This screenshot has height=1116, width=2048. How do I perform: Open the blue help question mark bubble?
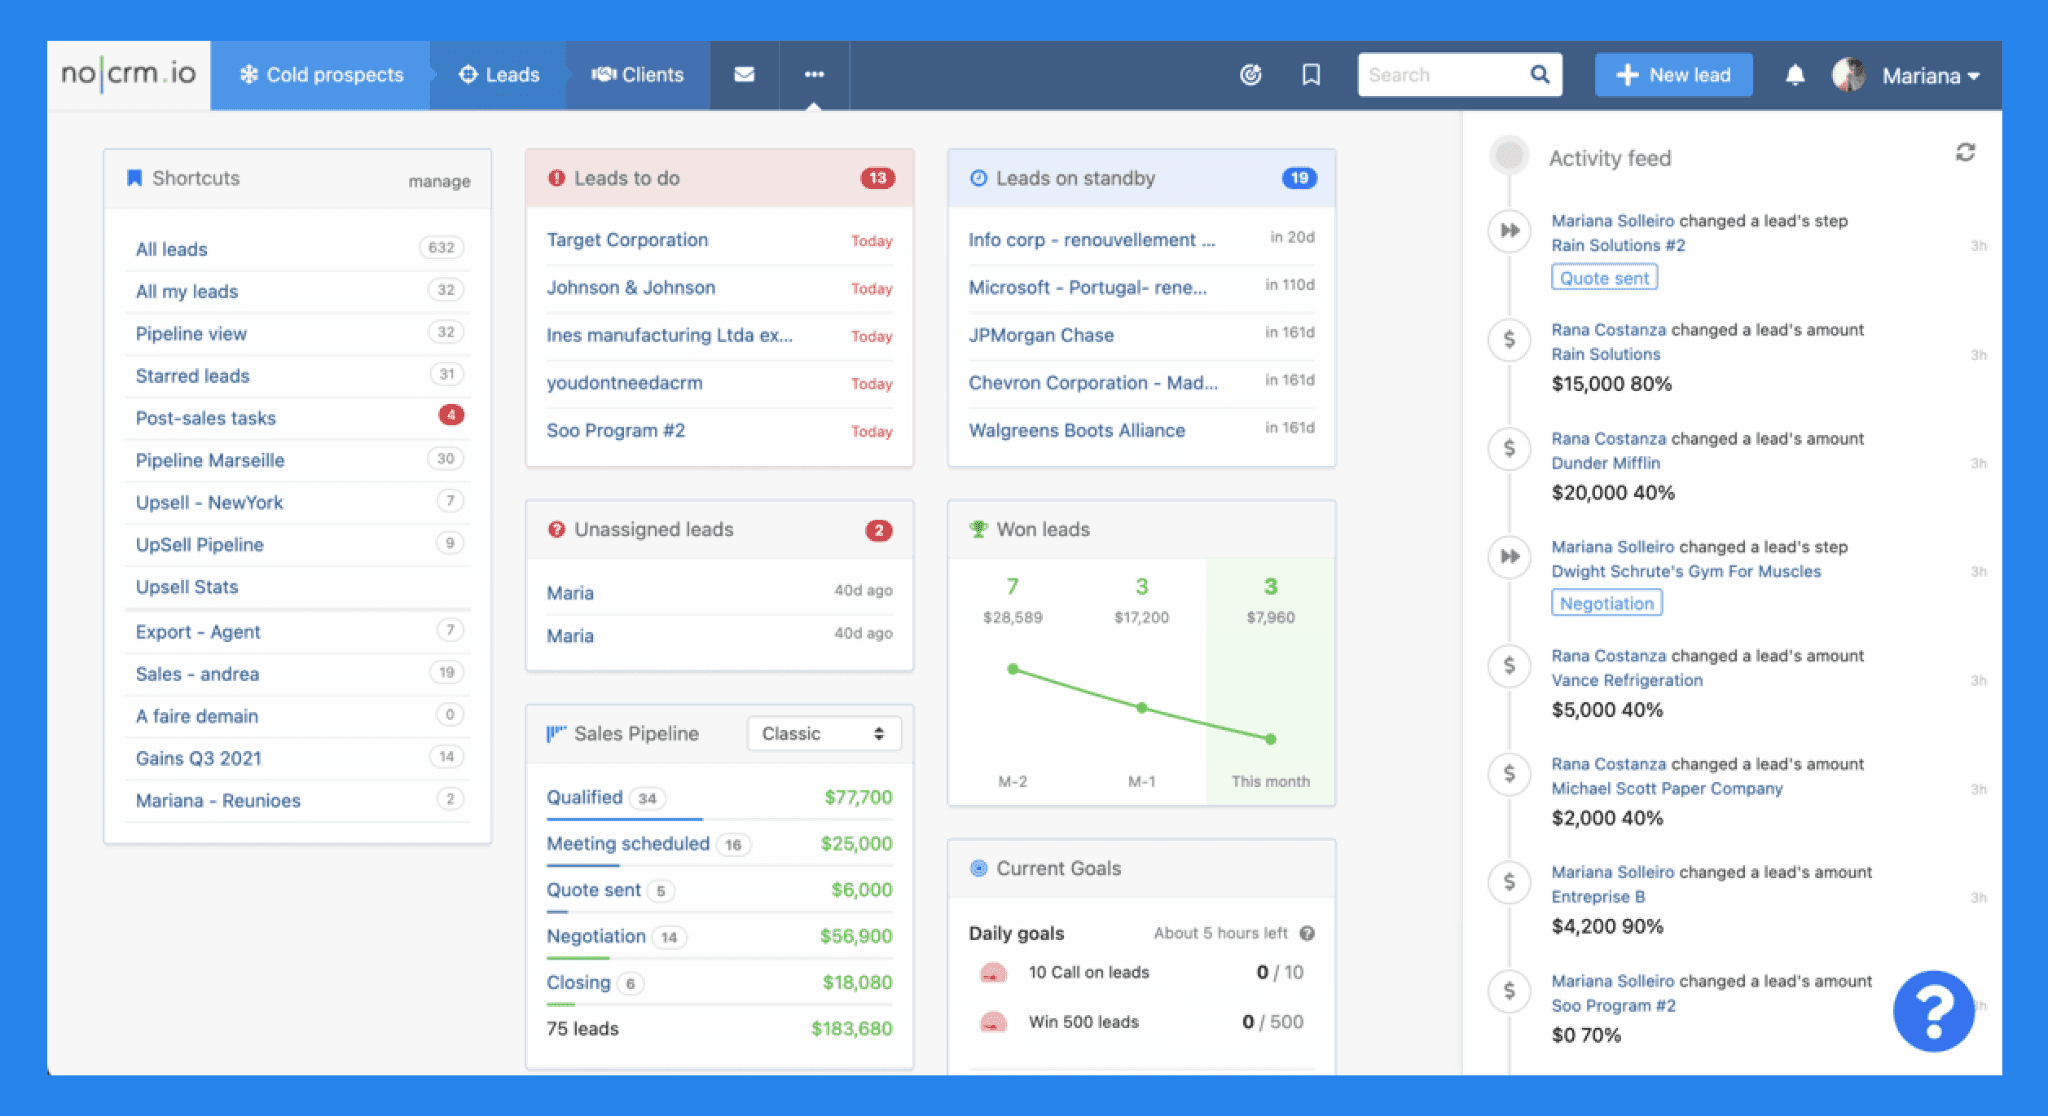coord(1933,1011)
